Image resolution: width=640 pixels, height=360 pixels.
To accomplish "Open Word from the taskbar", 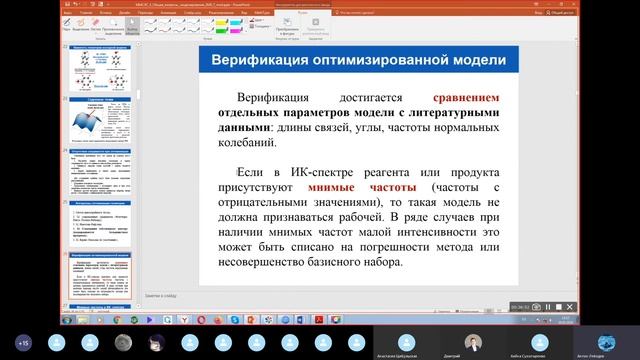I will point(300,320).
